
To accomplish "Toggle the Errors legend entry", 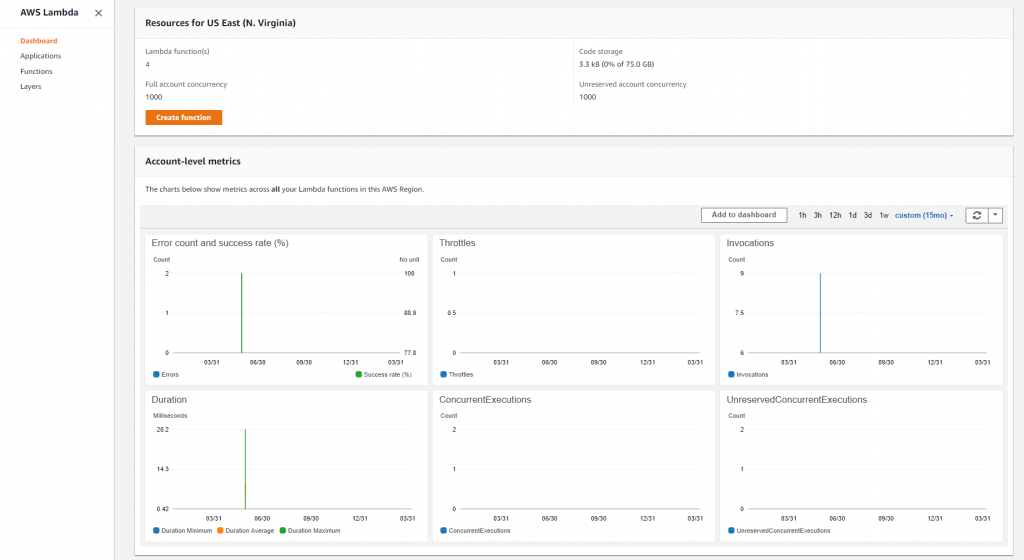I will click(x=166, y=375).
